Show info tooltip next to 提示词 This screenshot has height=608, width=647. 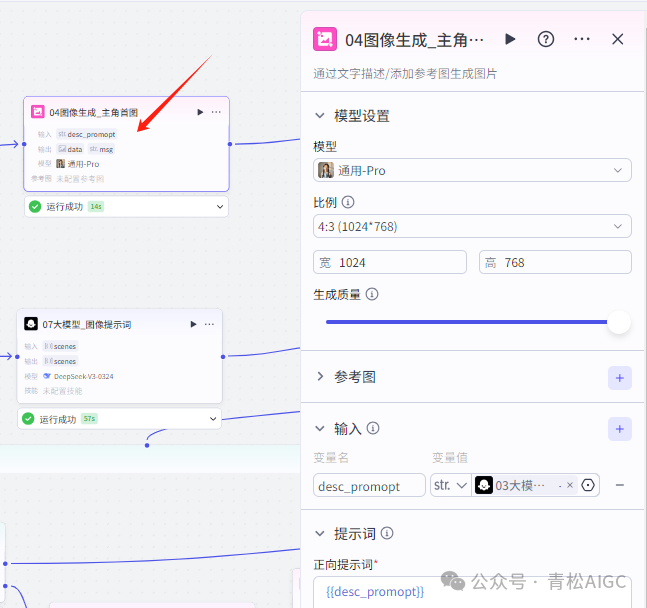[387, 533]
